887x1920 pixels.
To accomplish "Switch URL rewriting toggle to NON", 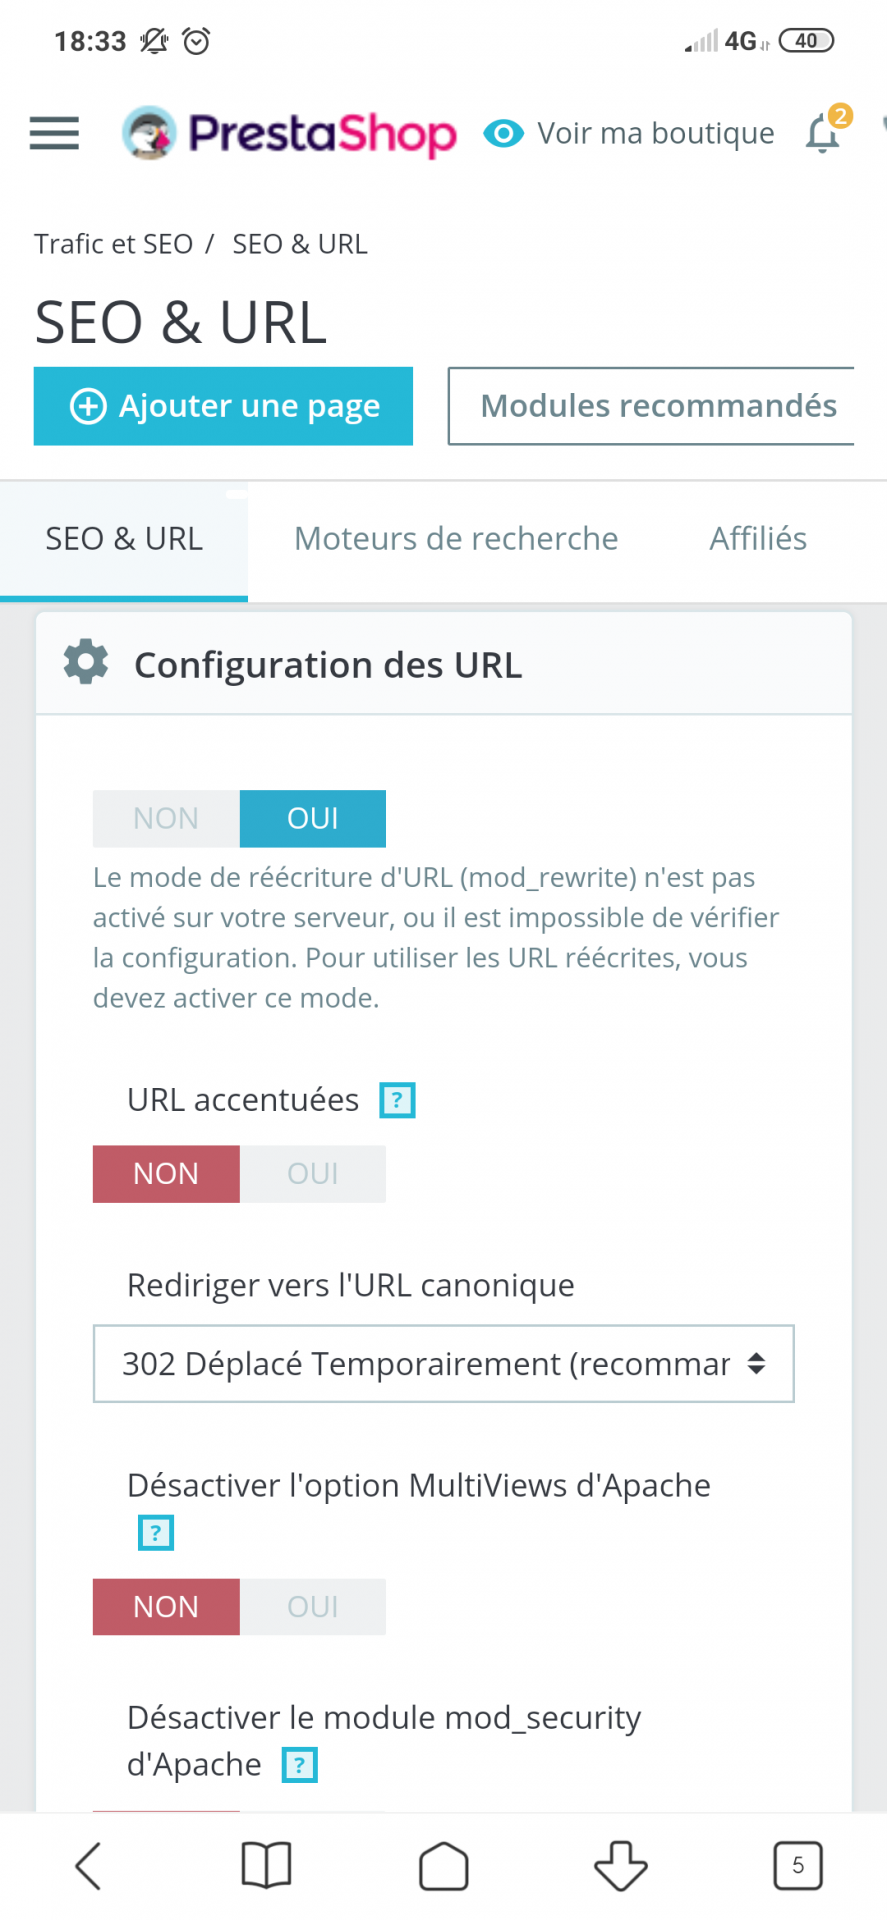I will (166, 818).
